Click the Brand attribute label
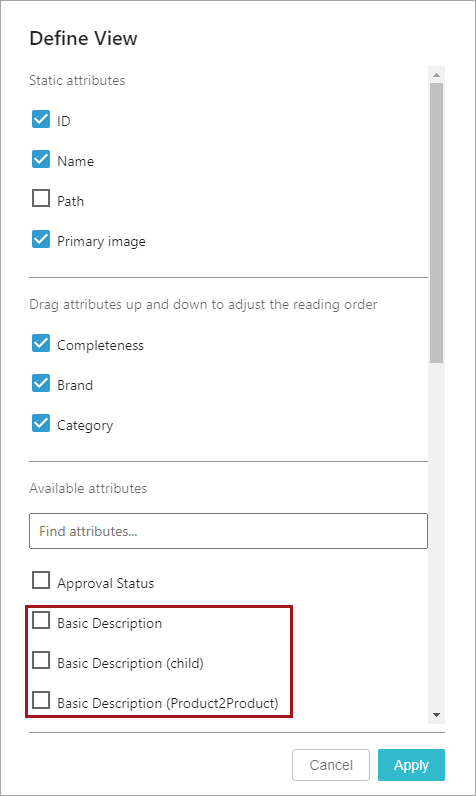476x796 pixels. (75, 385)
